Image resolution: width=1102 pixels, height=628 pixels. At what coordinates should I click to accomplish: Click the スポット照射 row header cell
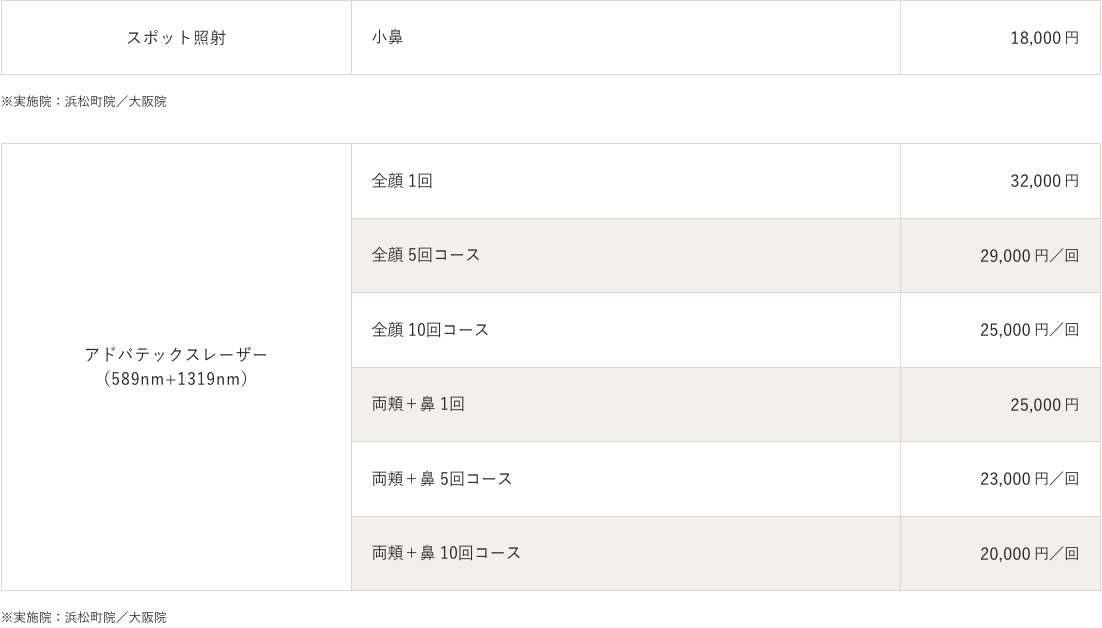coord(175,38)
